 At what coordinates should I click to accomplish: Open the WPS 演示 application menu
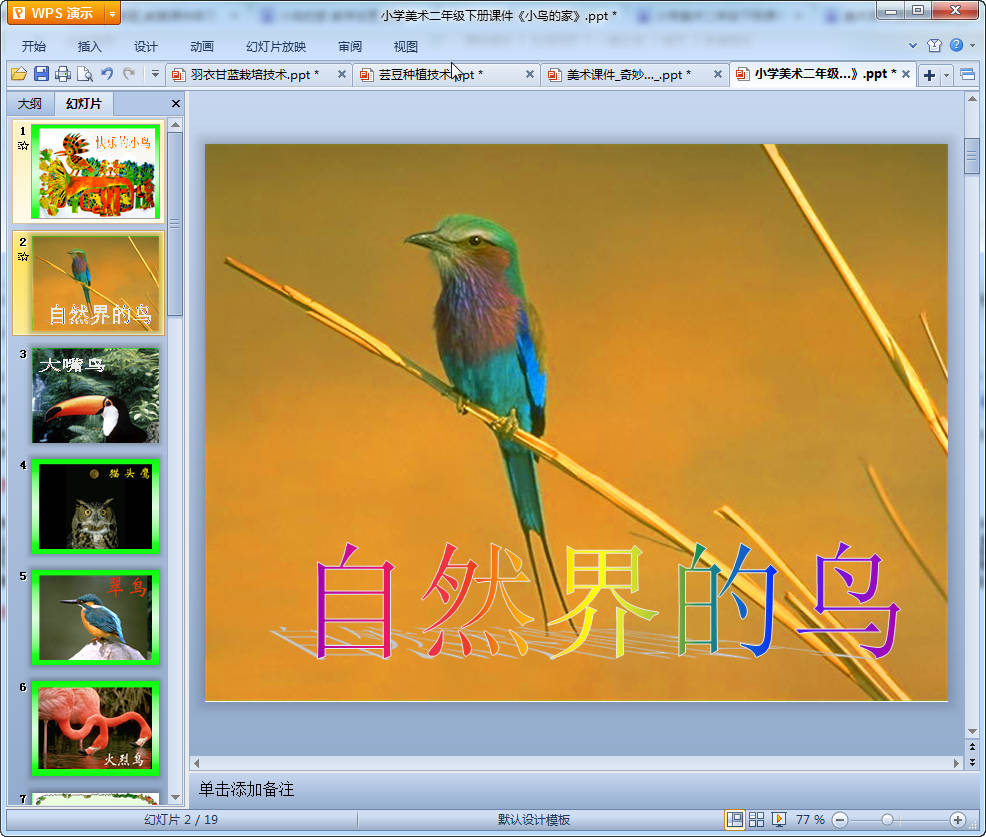pos(56,13)
